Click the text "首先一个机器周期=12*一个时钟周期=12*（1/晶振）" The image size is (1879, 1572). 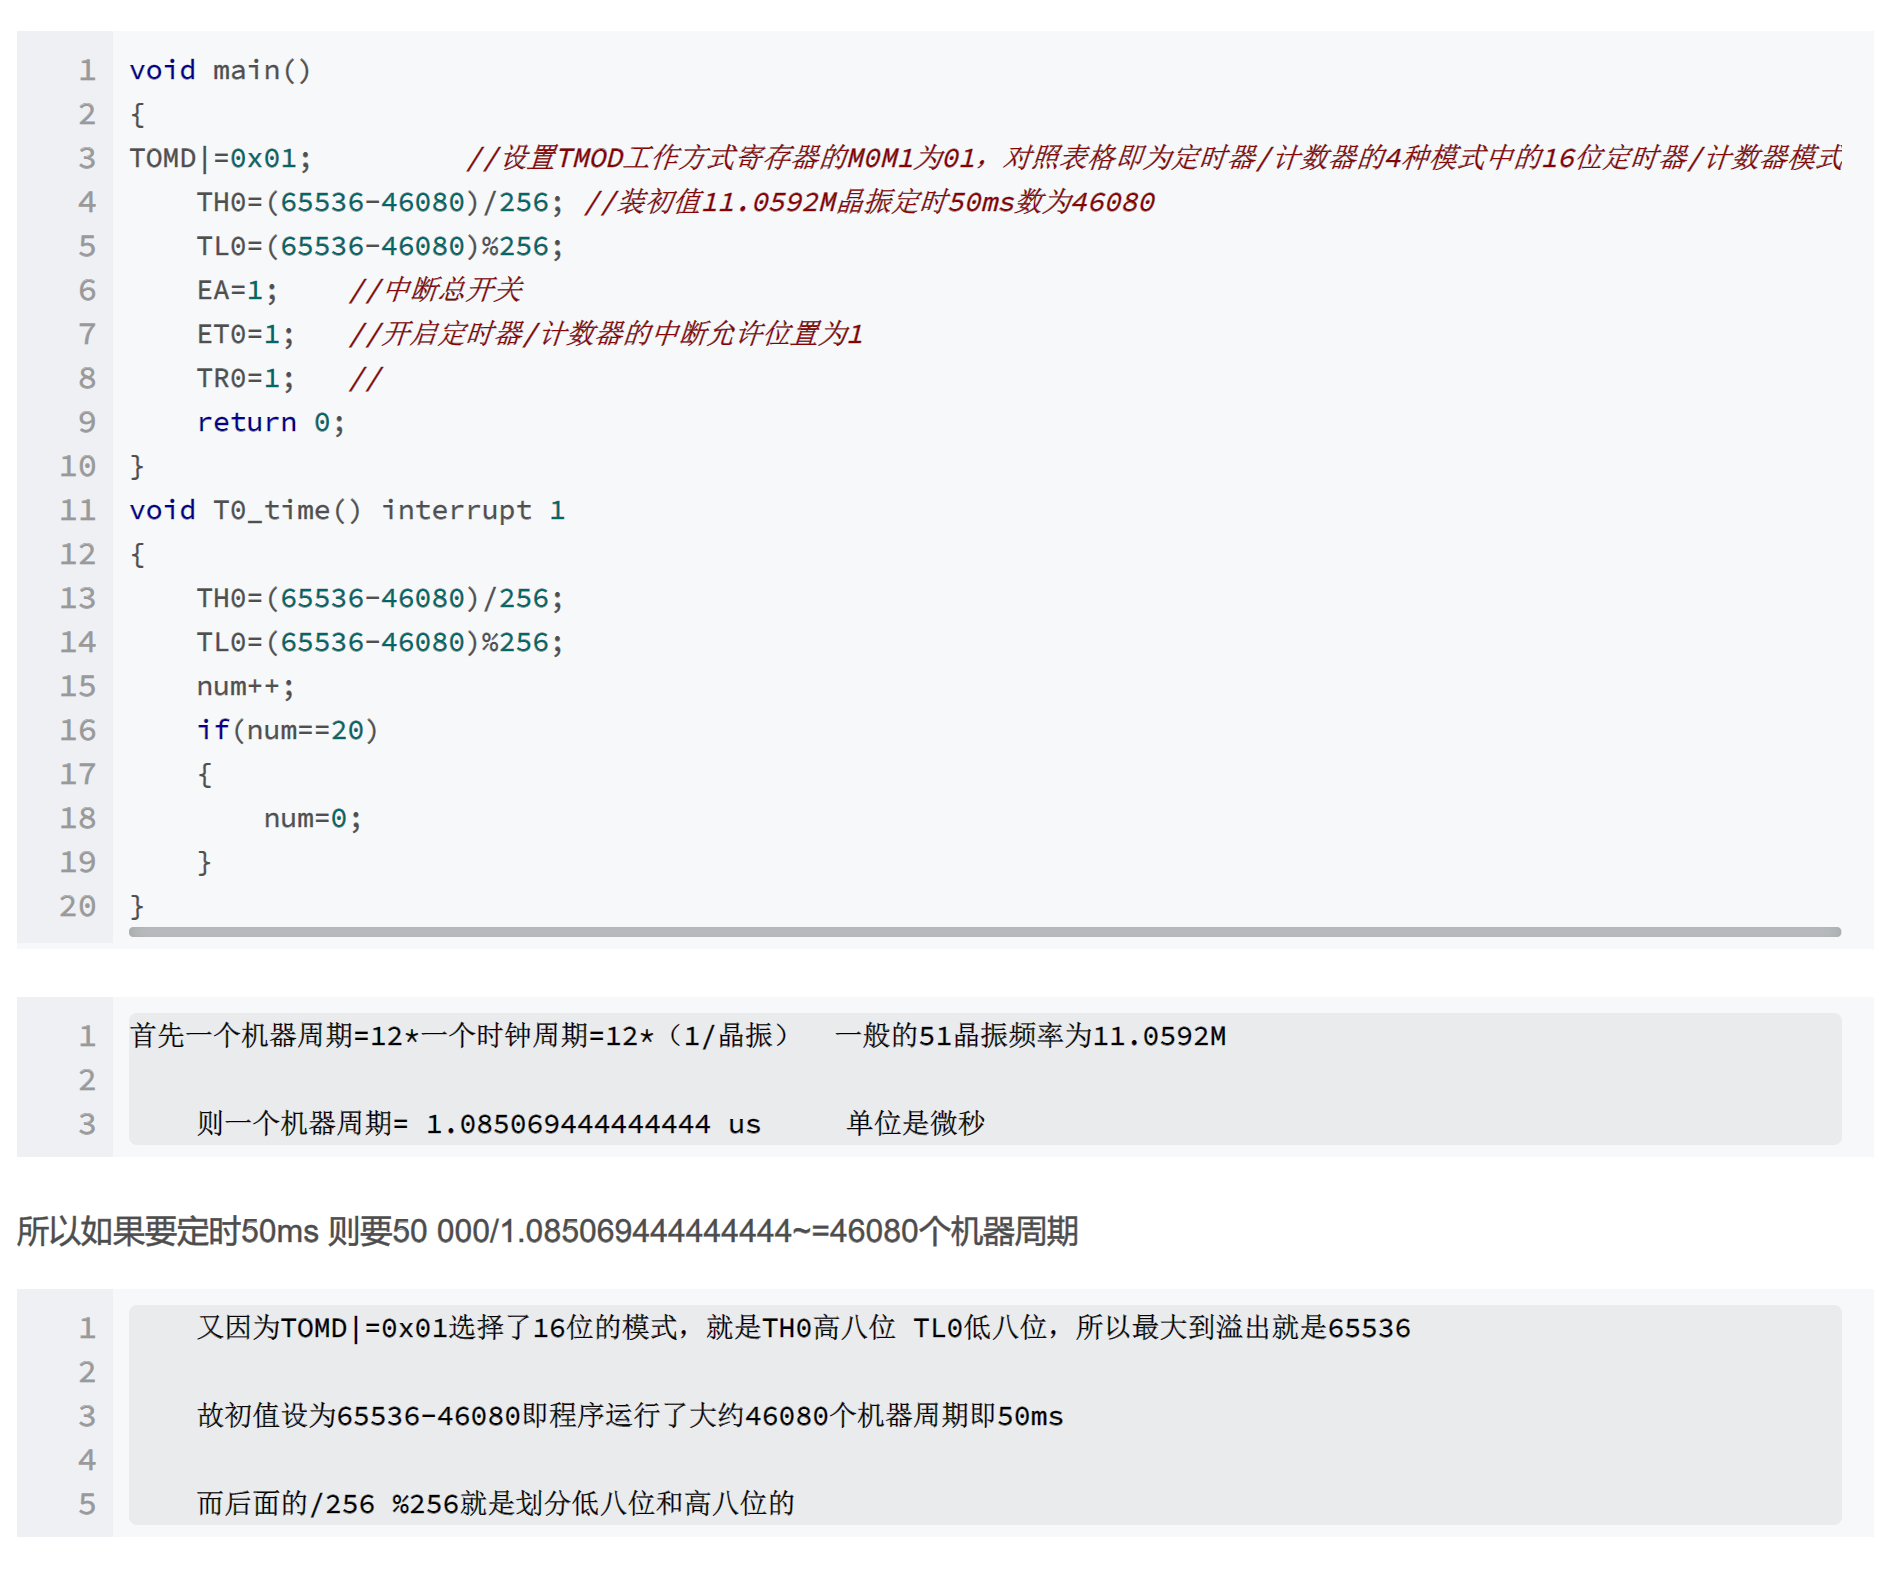tap(460, 1035)
